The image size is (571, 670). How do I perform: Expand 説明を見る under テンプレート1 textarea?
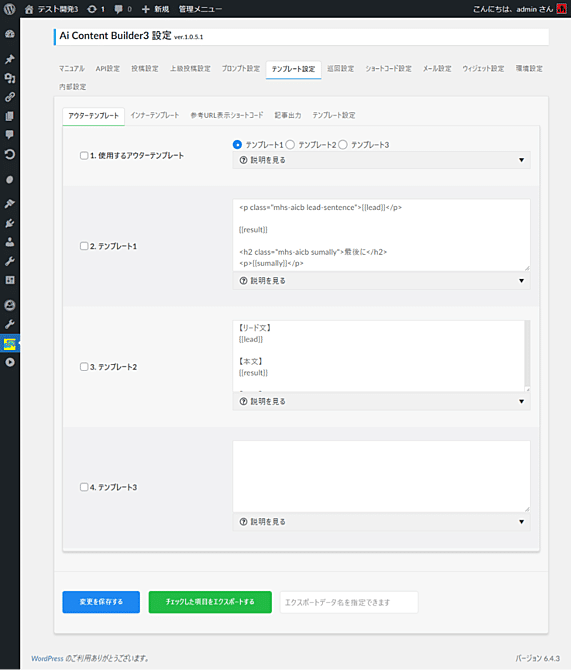381,281
